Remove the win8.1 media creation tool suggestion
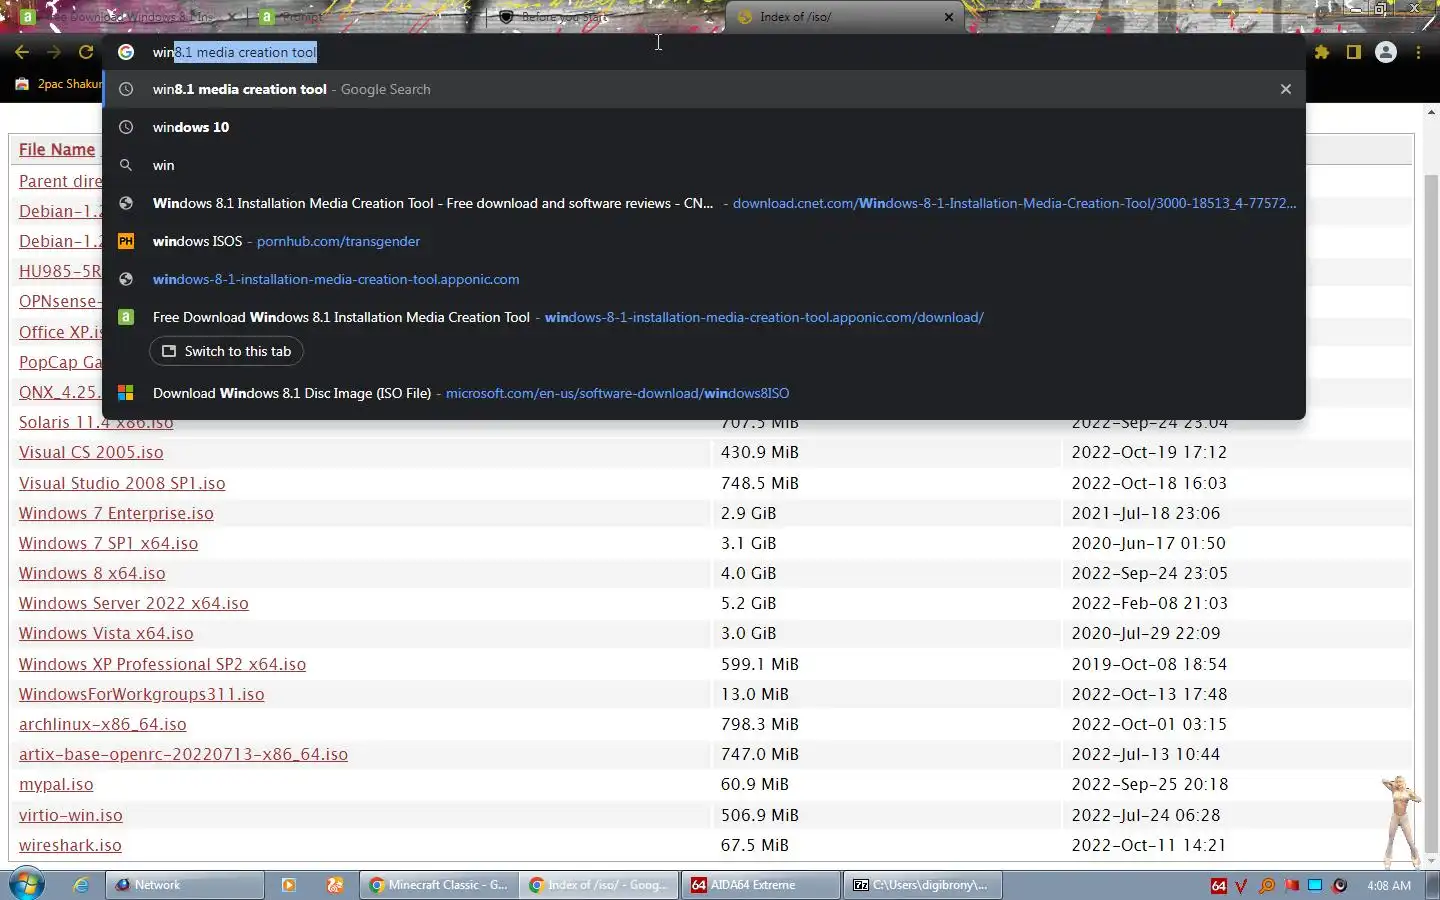 pyautogui.click(x=1286, y=89)
